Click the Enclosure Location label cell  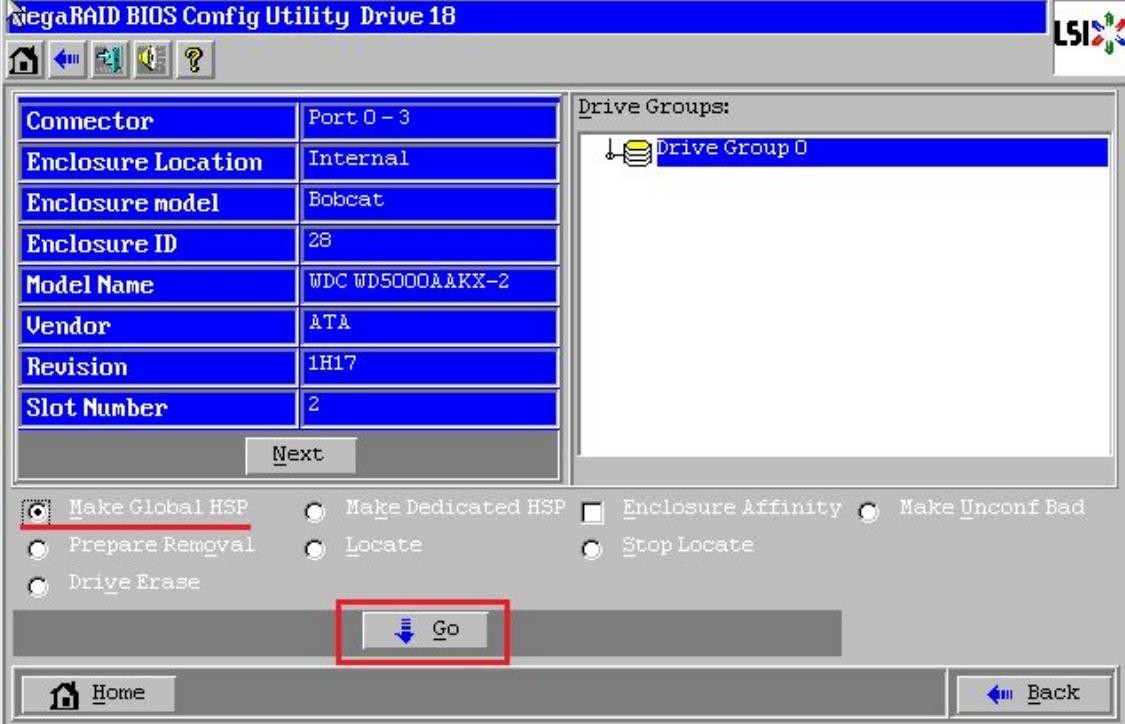pos(158,162)
